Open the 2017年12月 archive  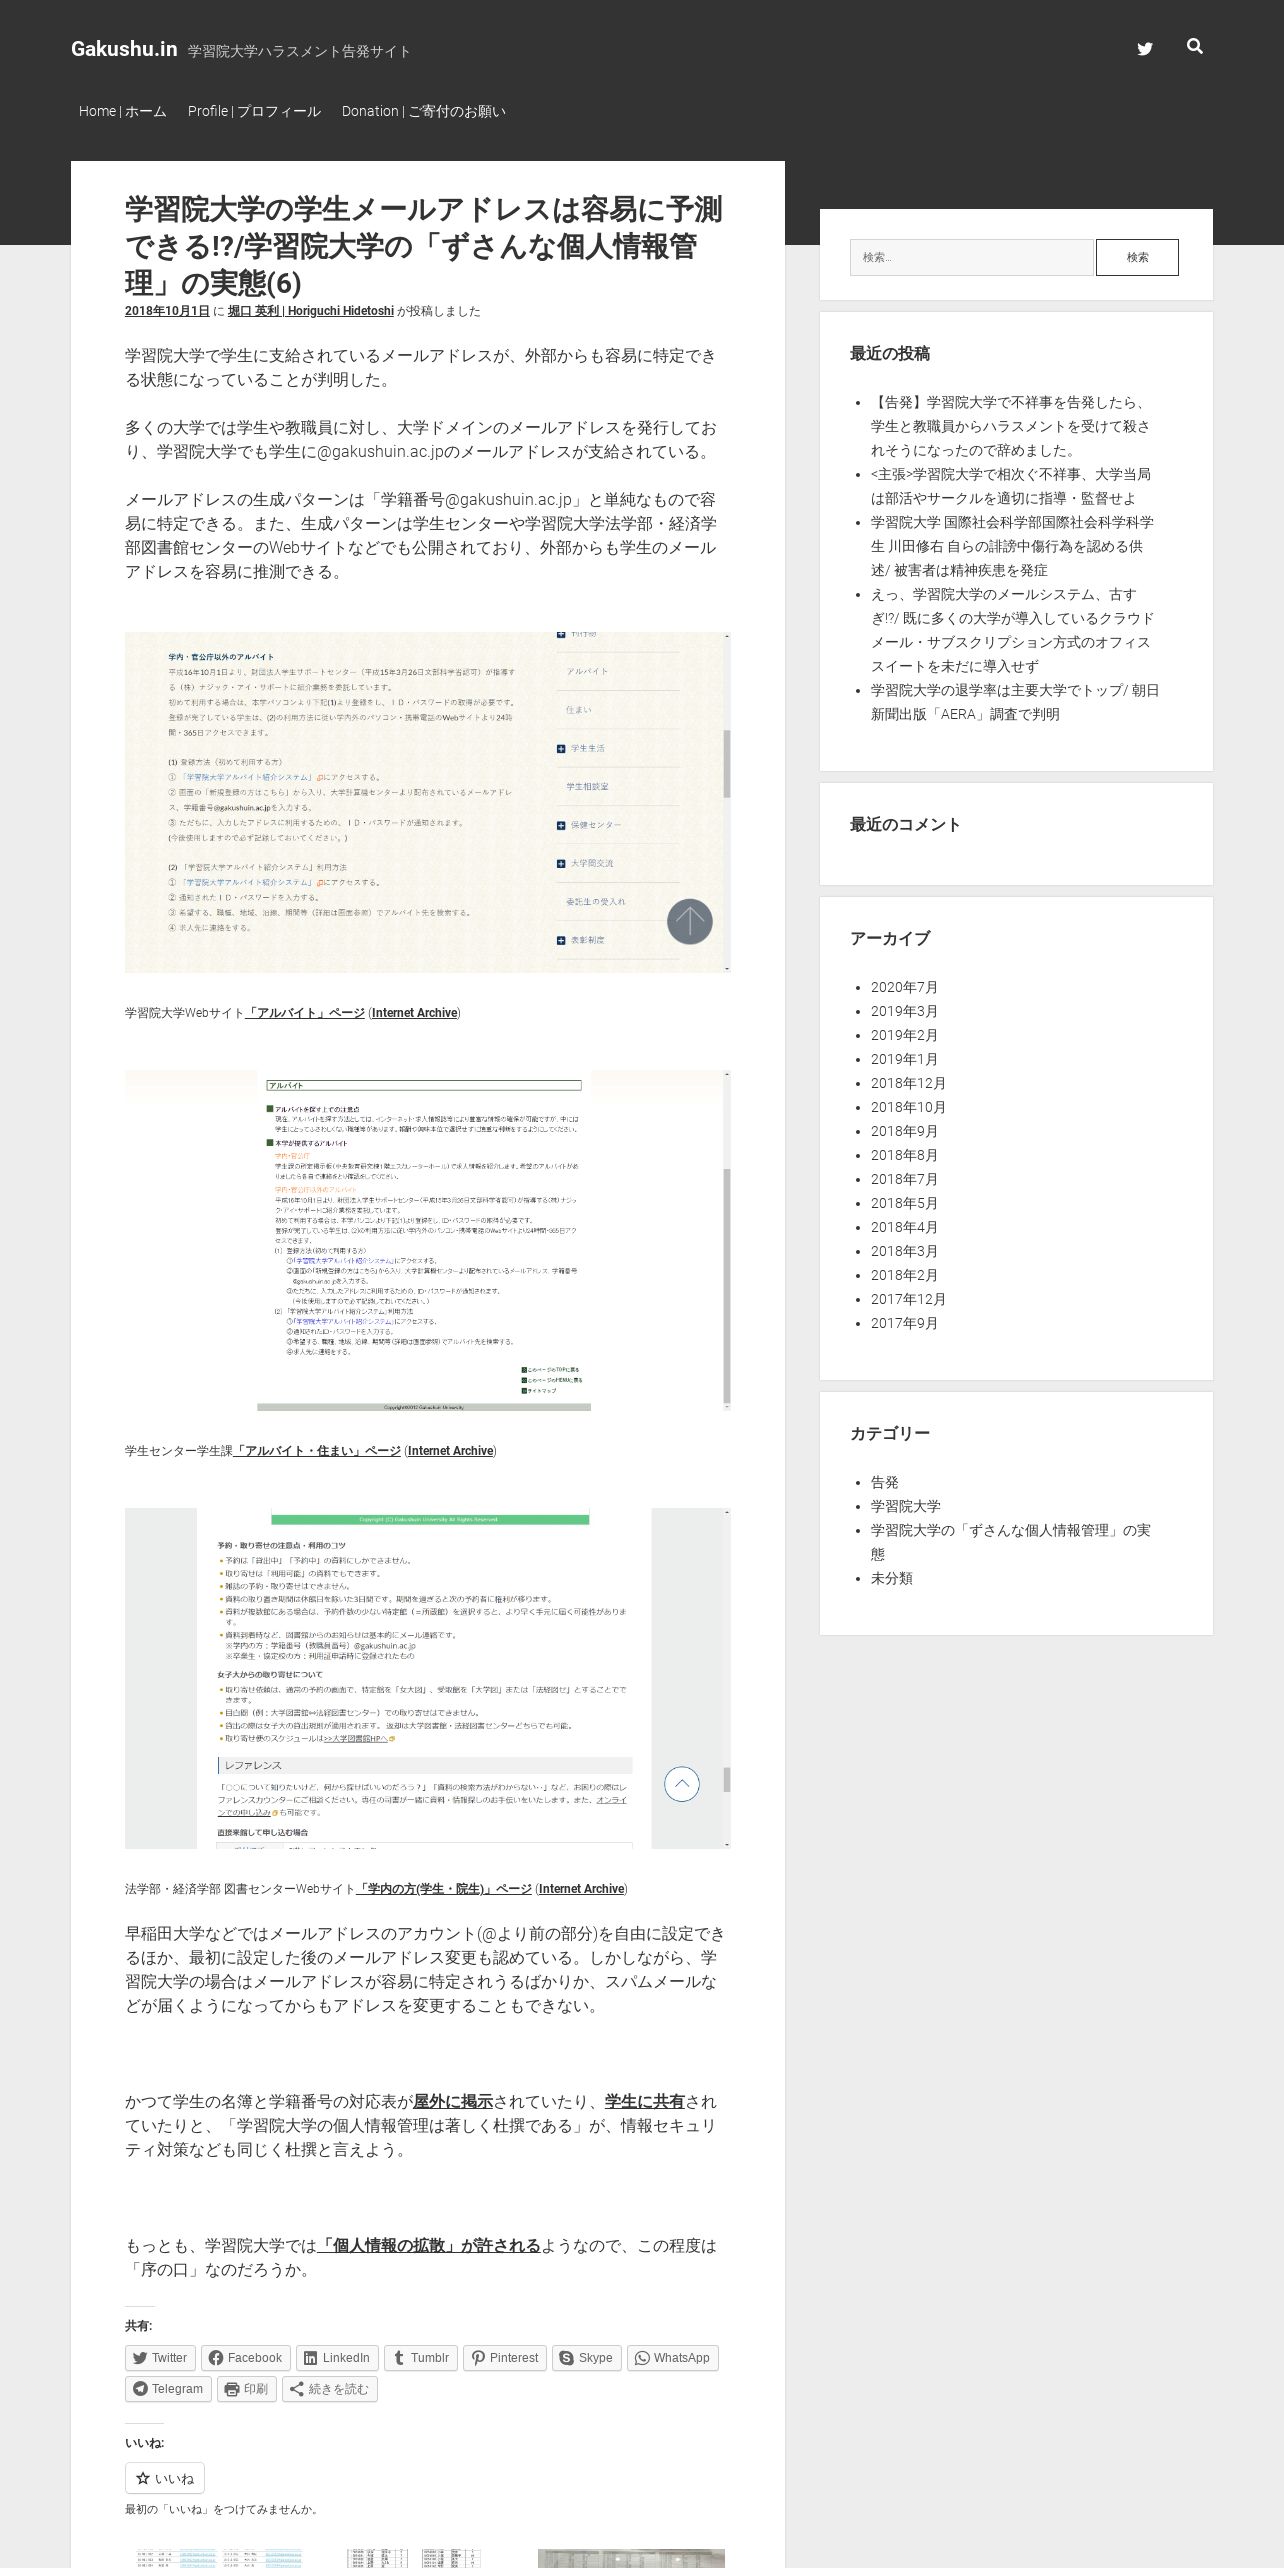(x=908, y=1299)
